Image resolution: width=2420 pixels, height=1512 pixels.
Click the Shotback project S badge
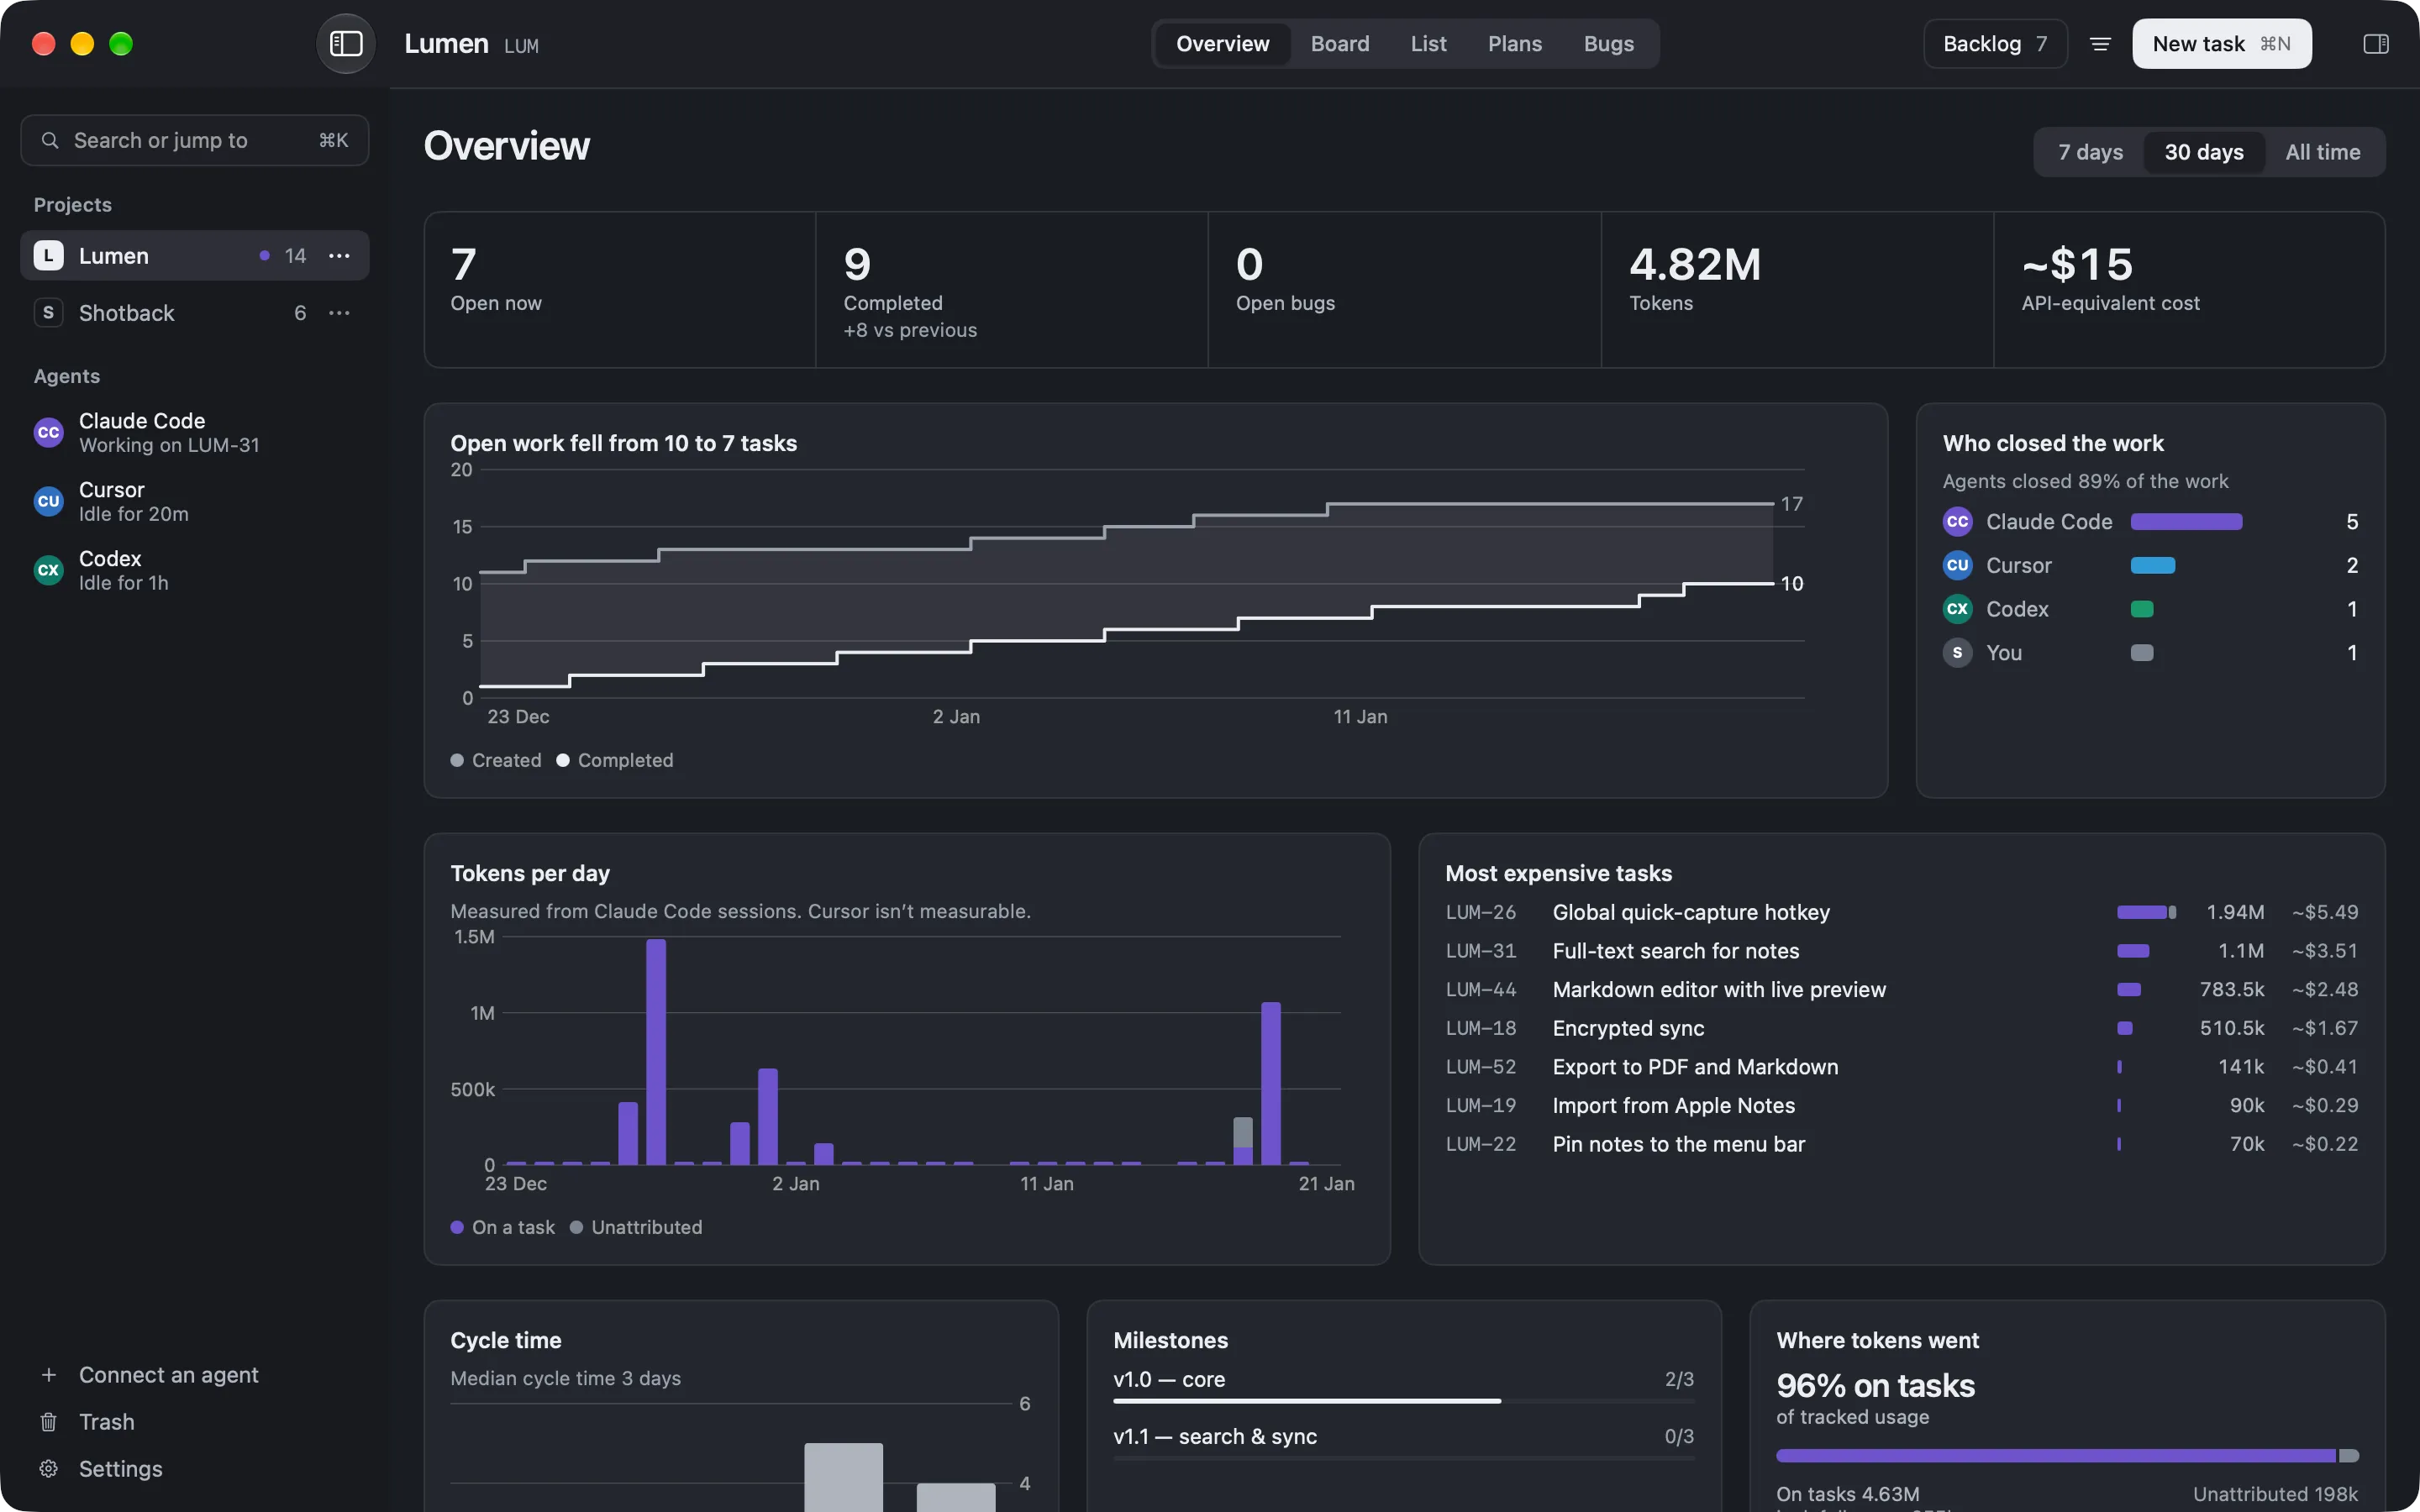click(48, 313)
